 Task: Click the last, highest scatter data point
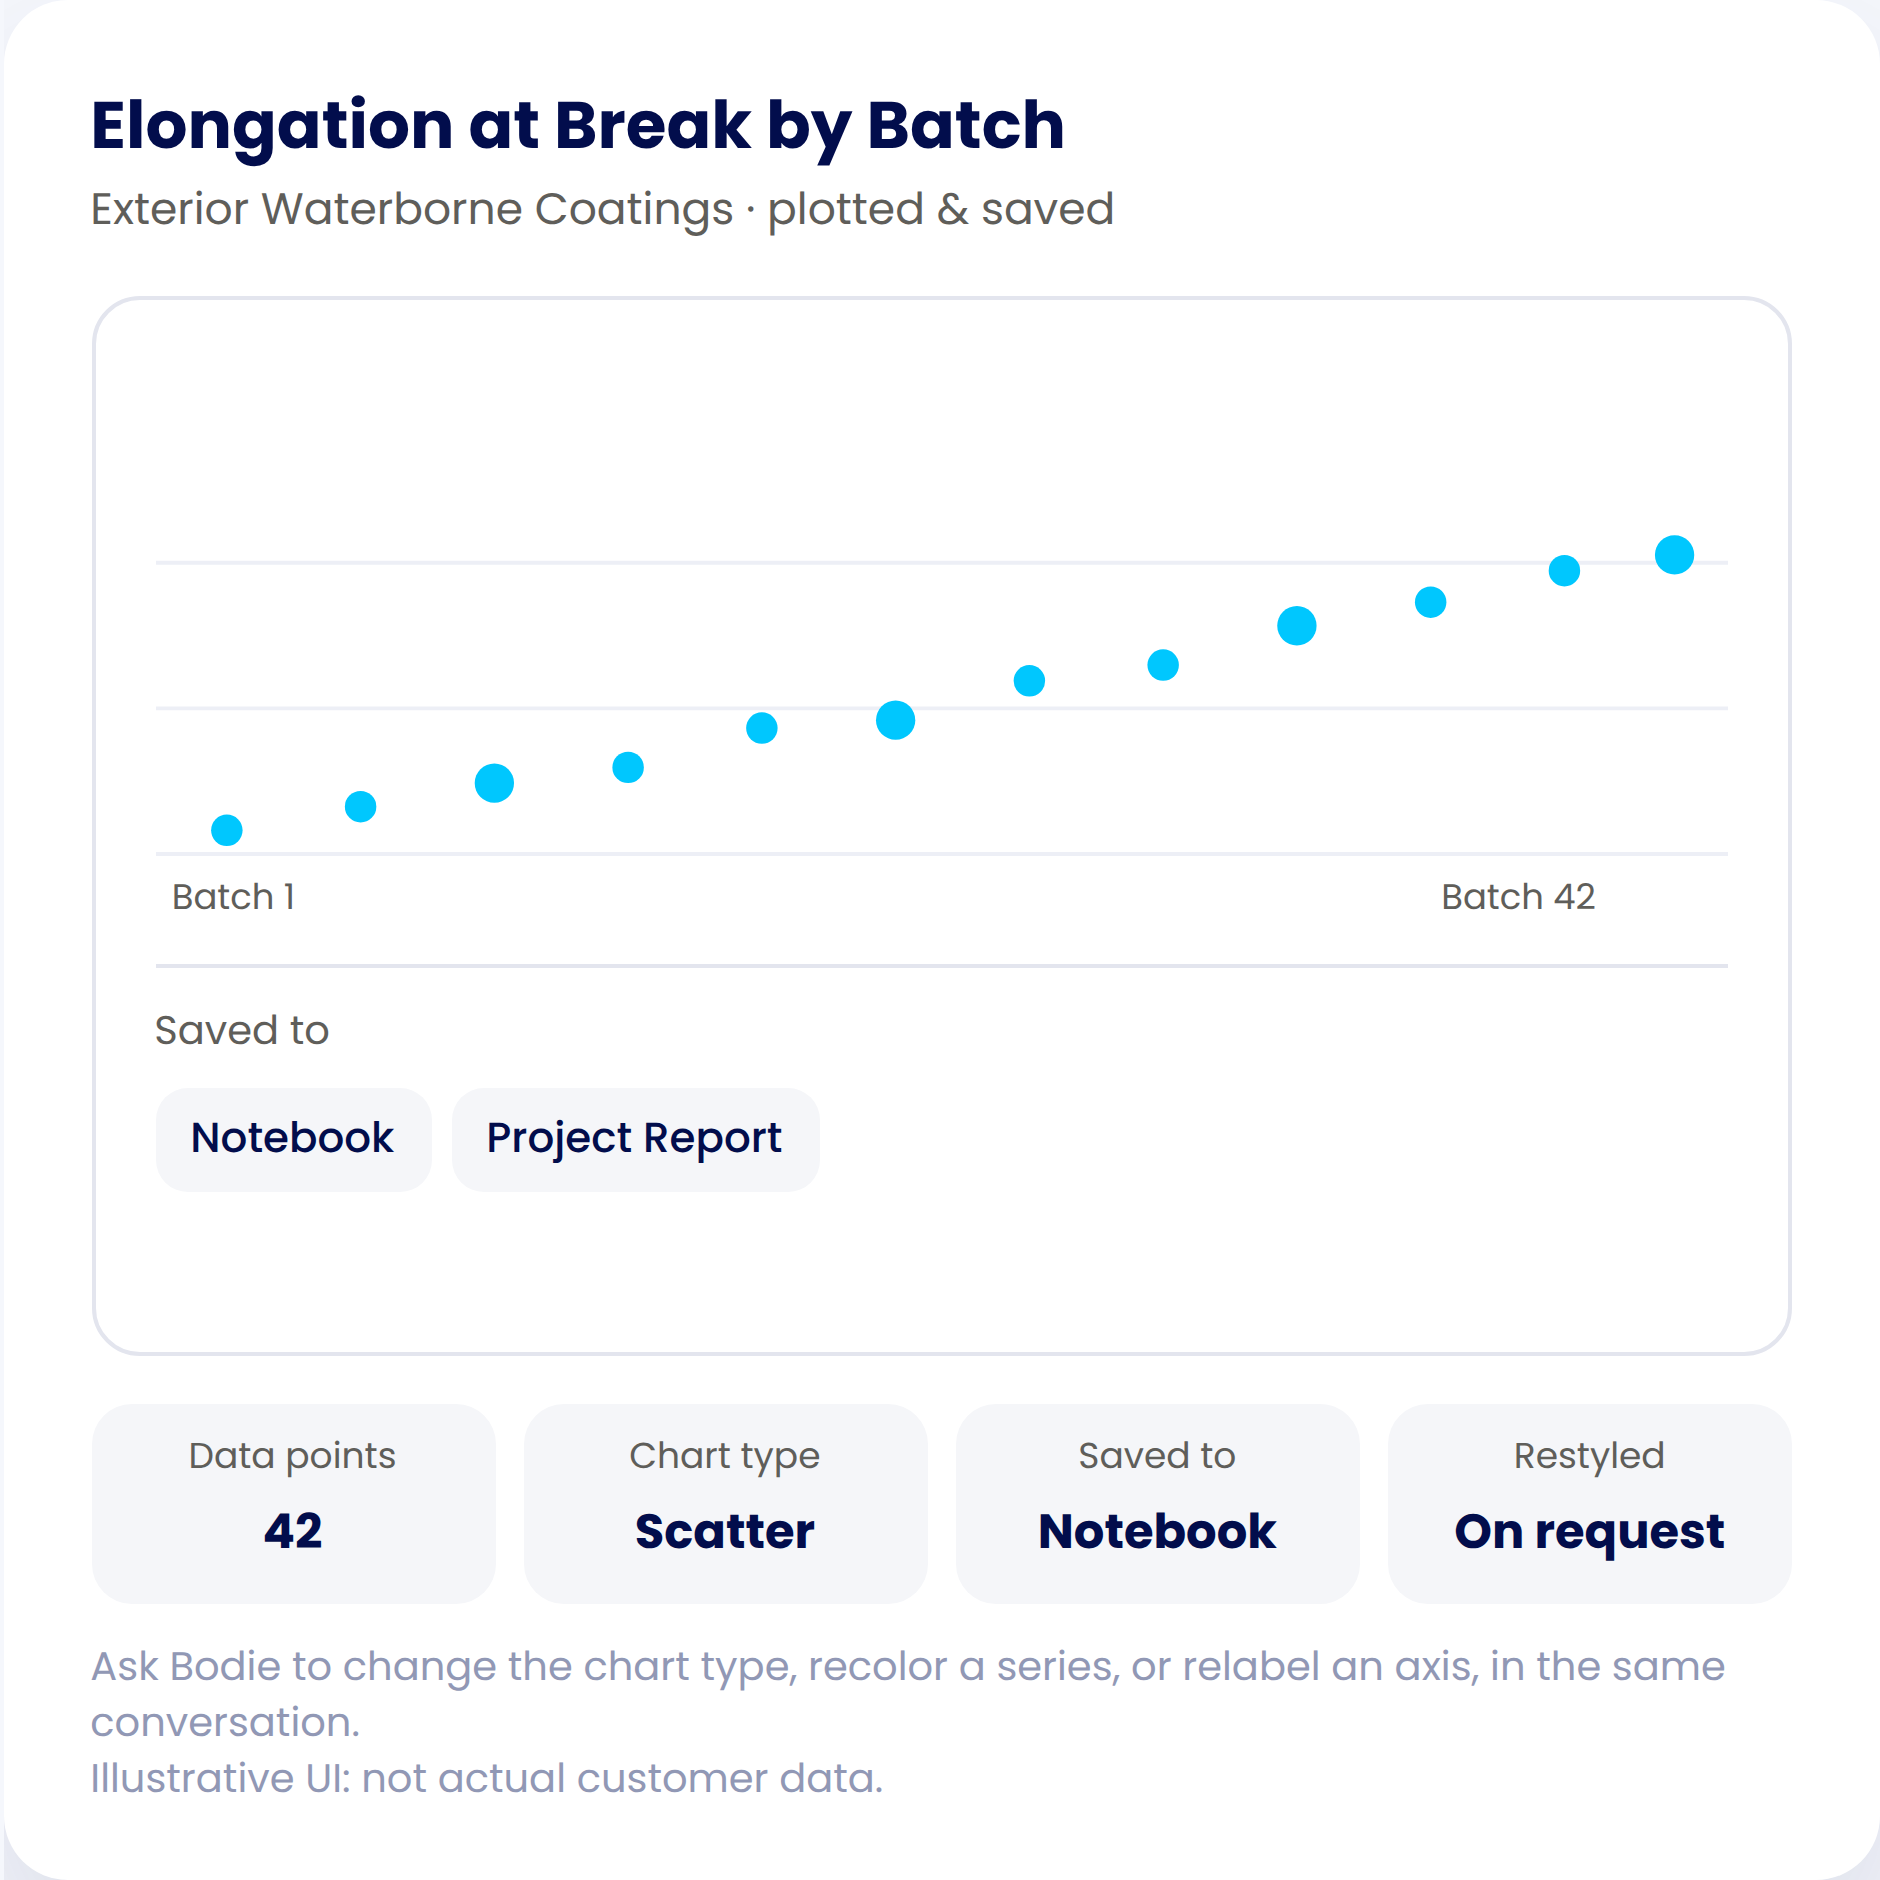[1674, 554]
